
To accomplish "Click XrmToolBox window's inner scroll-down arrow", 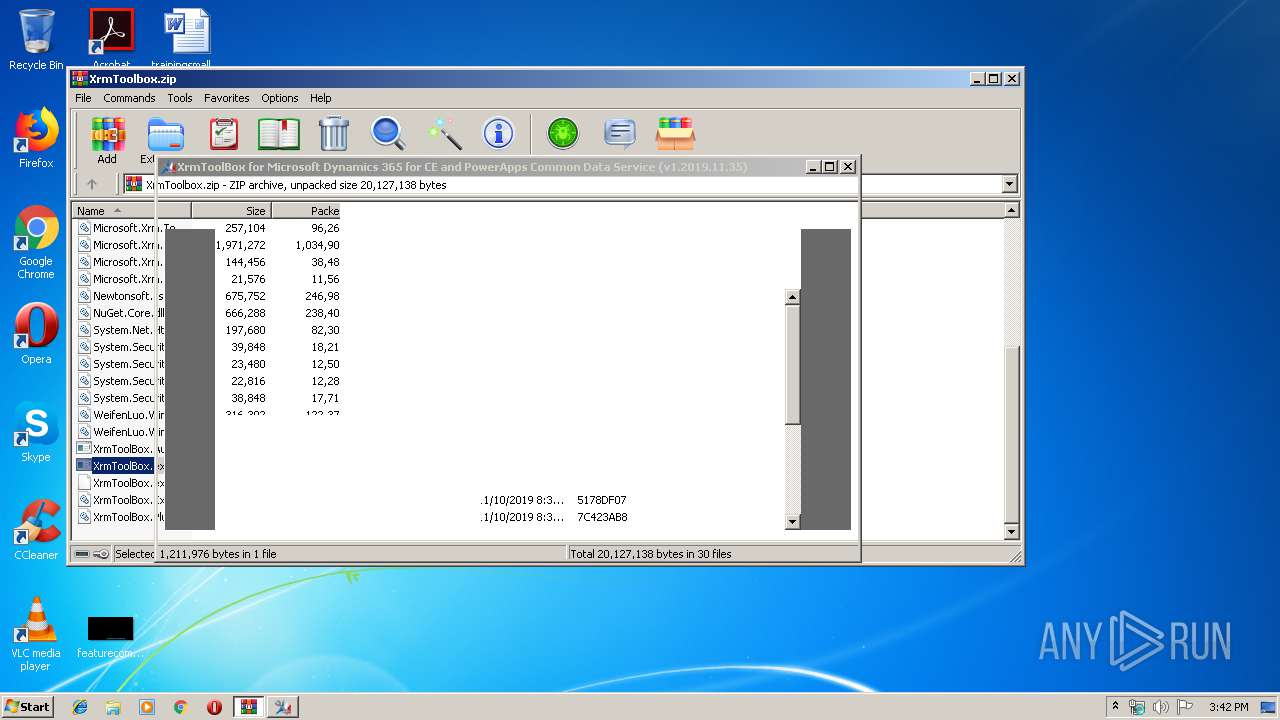I will (x=793, y=521).
